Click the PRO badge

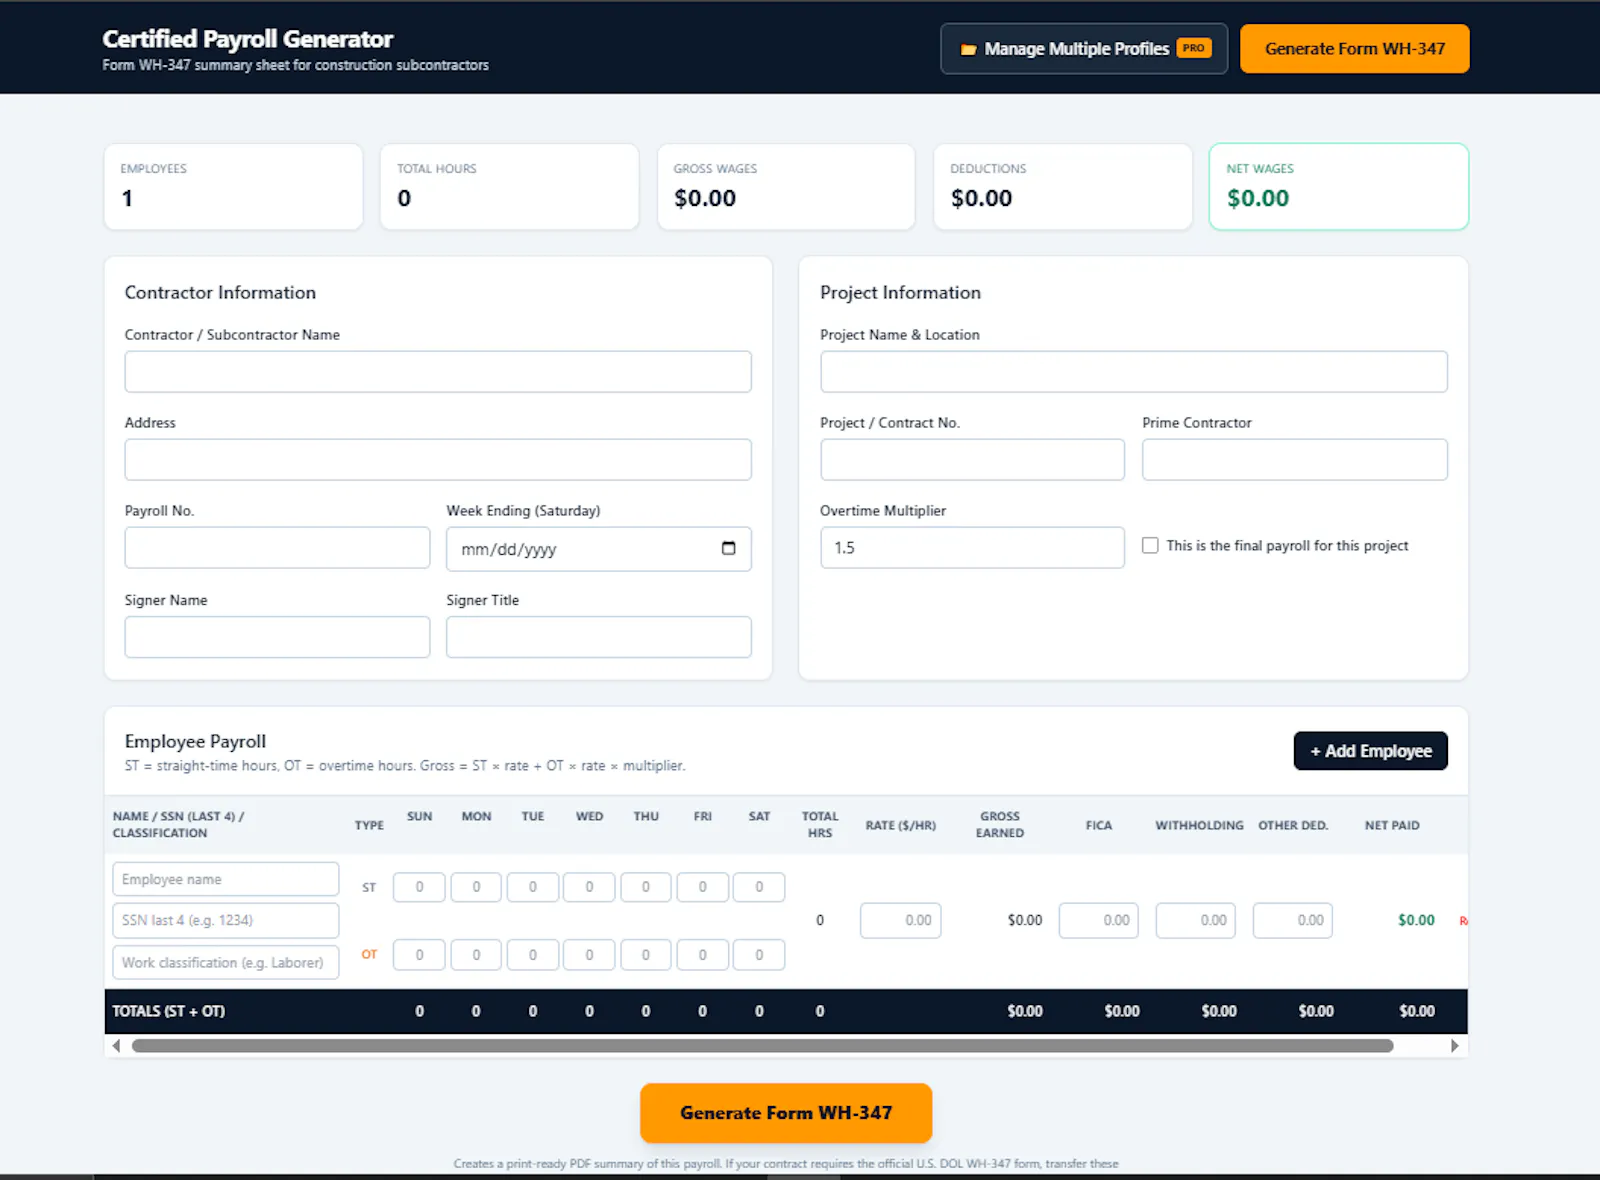tap(1194, 48)
